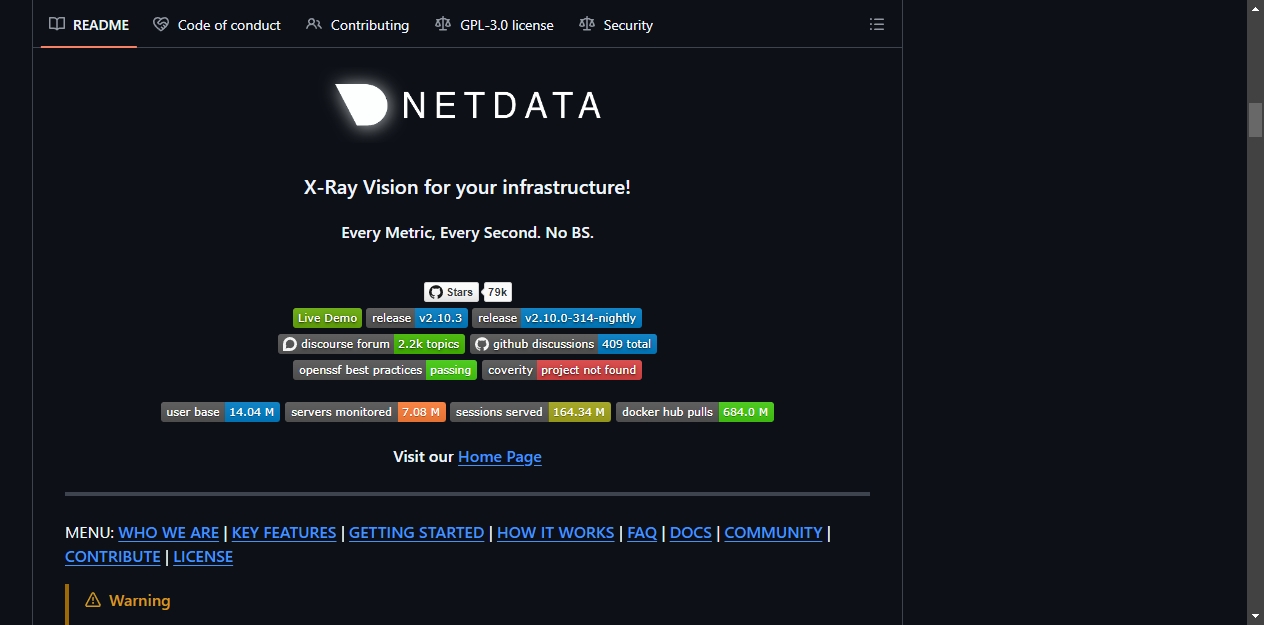Click the 'Every Metric, Every Second. No BS.' text
1264x625 pixels.
467,233
